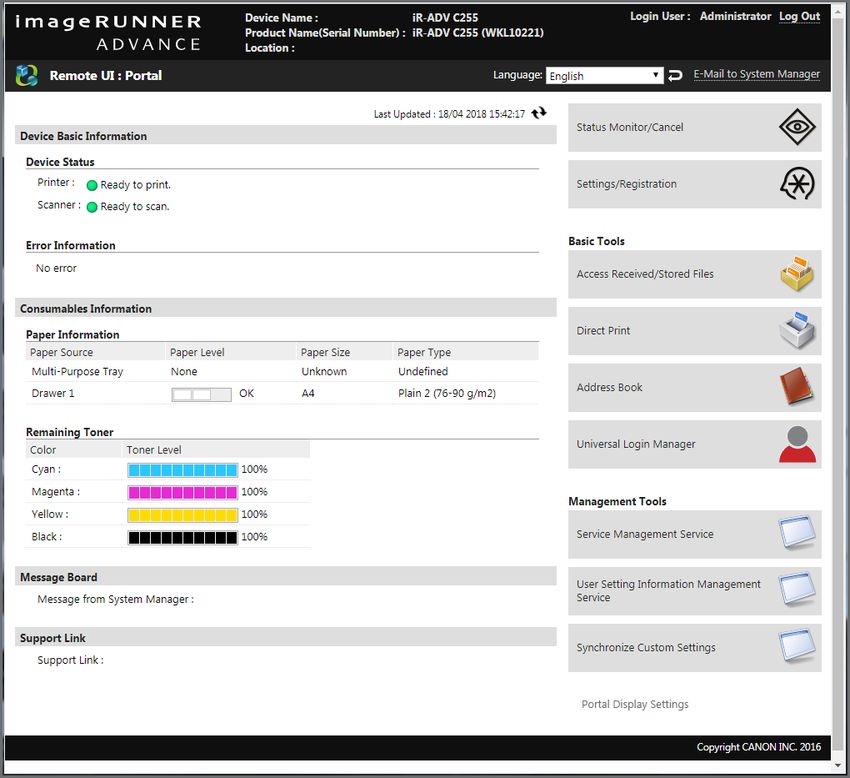
Task: Click the Cyan toner level bar
Action: (x=183, y=470)
